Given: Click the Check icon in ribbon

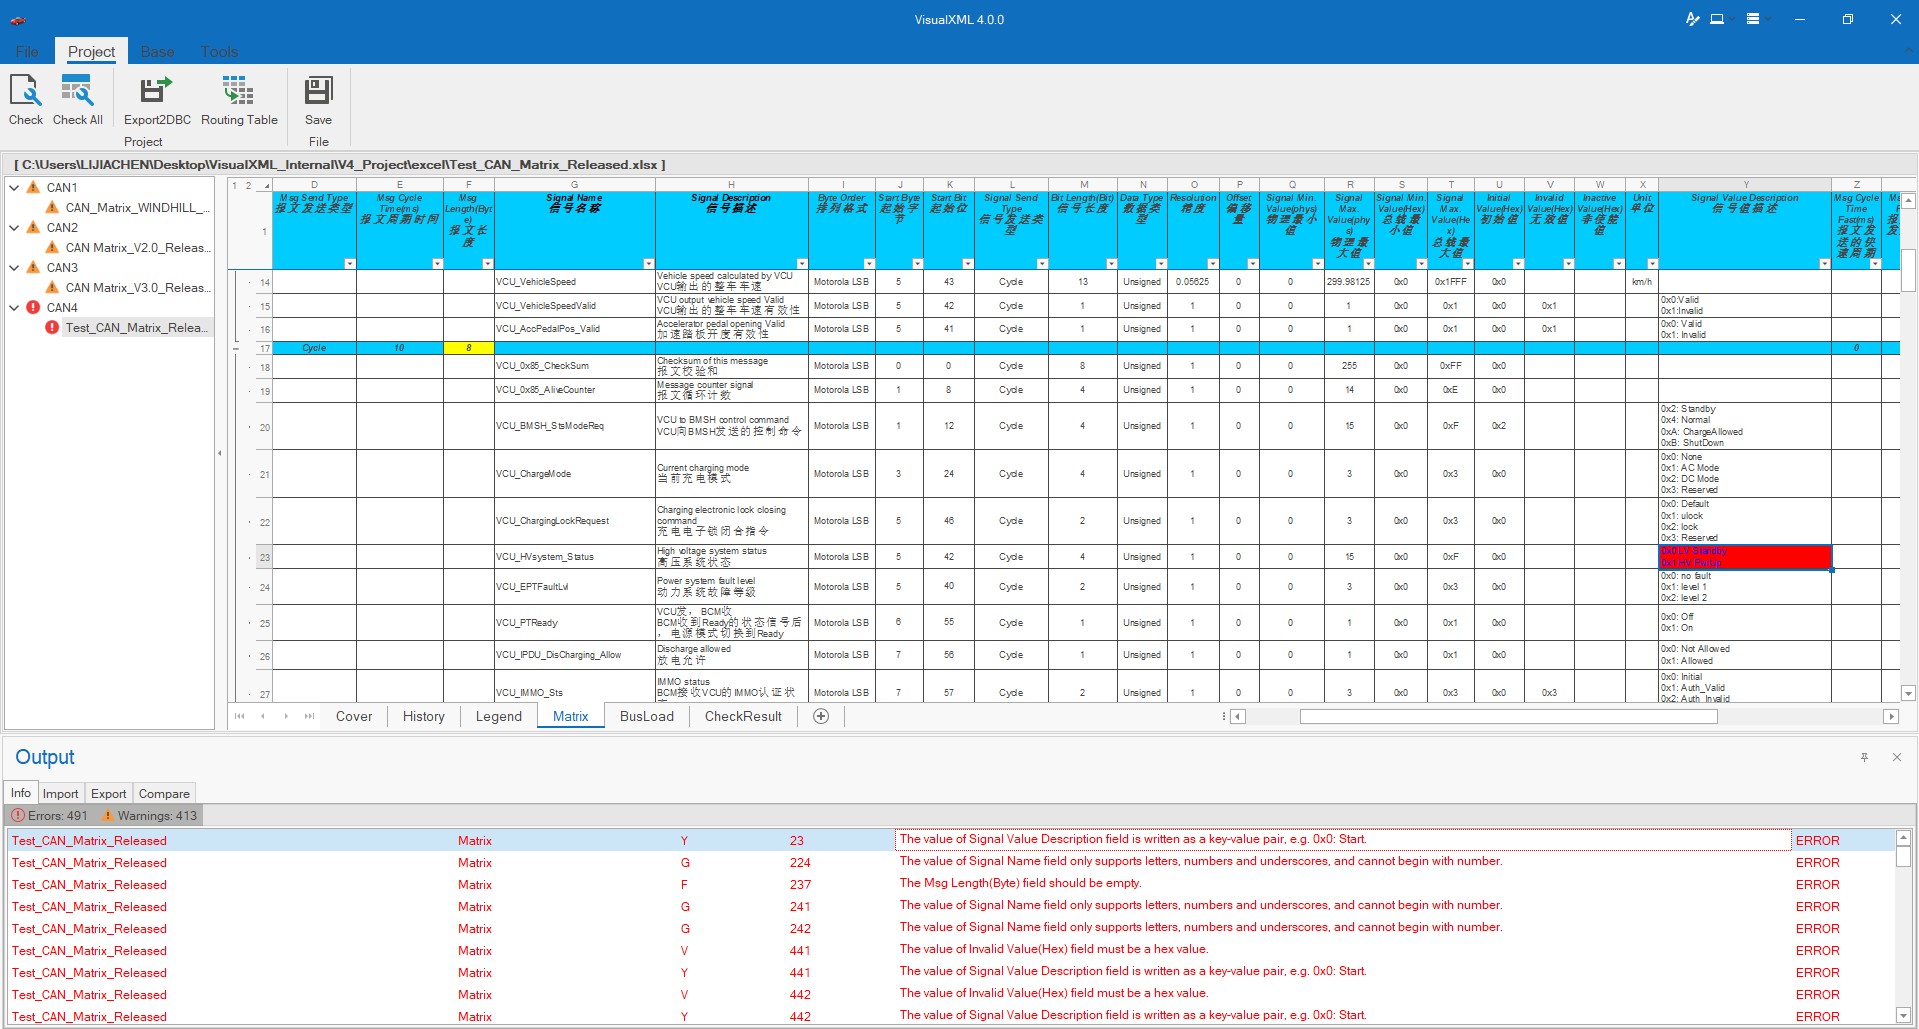Looking at the screenshot, I should point(26,92).
